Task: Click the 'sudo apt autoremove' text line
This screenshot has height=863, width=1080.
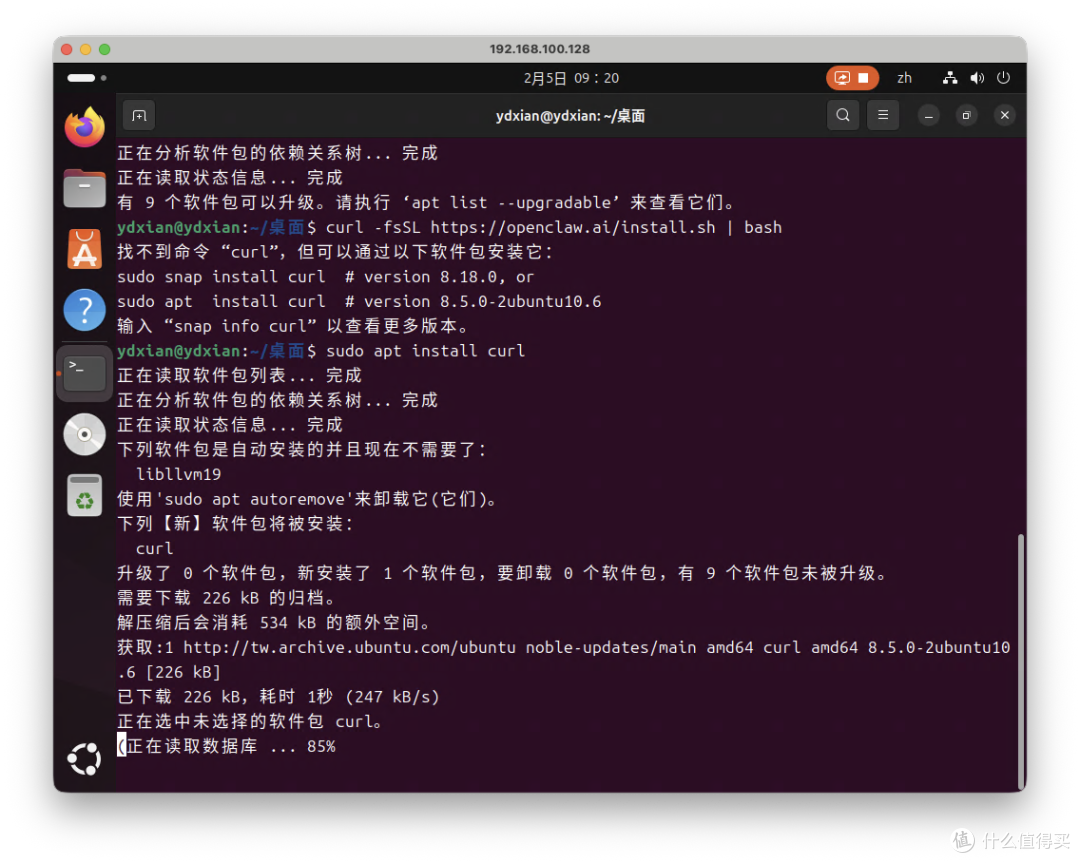Action: click(307, 499)
